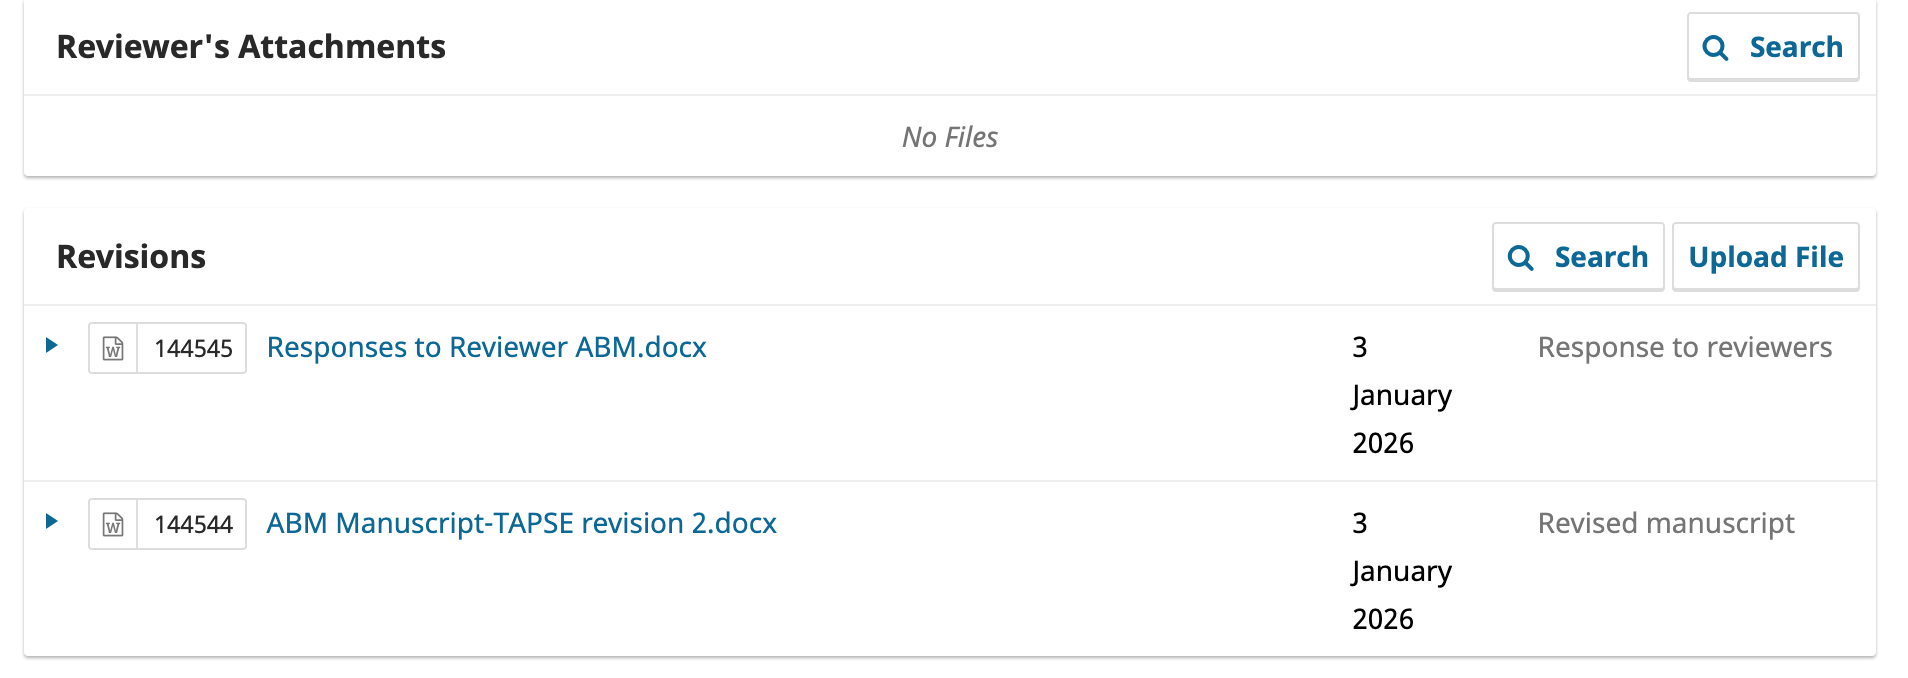Click the magnifier icon in Reviewer's Attachments
The width and height of the screenshot is (1908, 678).
point(1715,48)
